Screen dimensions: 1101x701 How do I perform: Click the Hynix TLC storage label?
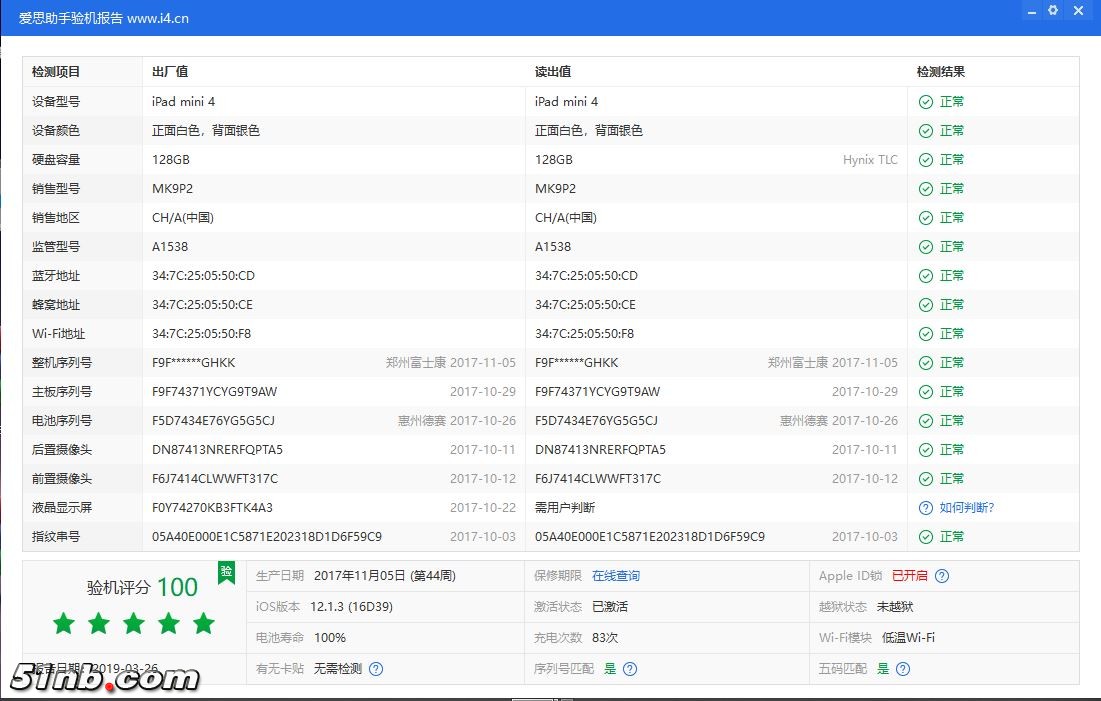pyautogui.click(x=870, y=160)
